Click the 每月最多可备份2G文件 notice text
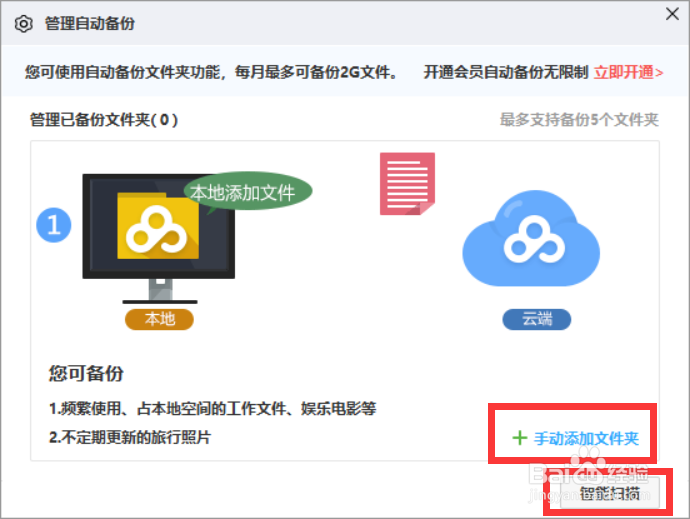Viewport: 690px width, 519px height. 316,72
